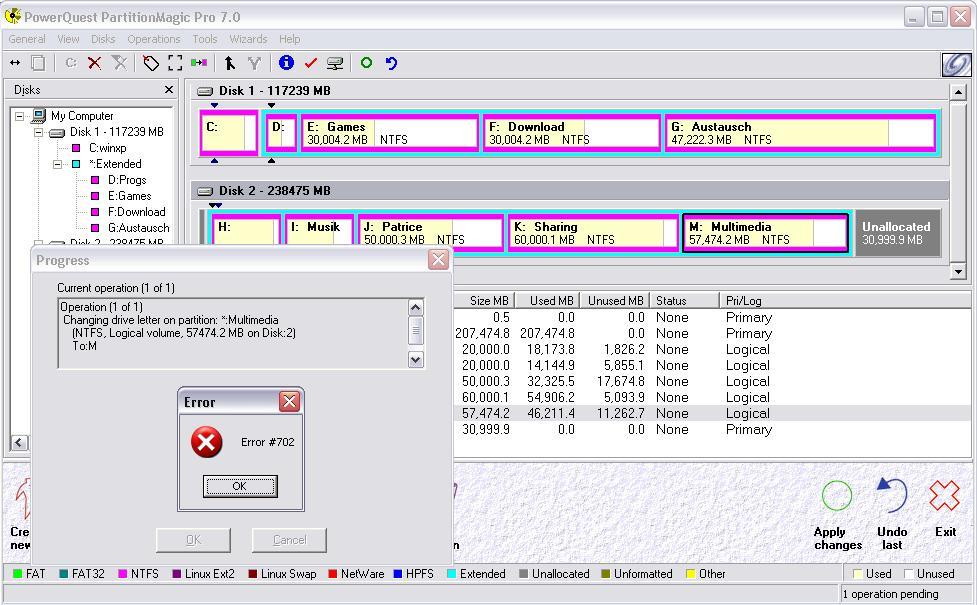Image resolution: width=977 pixels, height=605 pixels.
Task: Click the Disks tree left scroll arrow
Action: click(19, 442)
